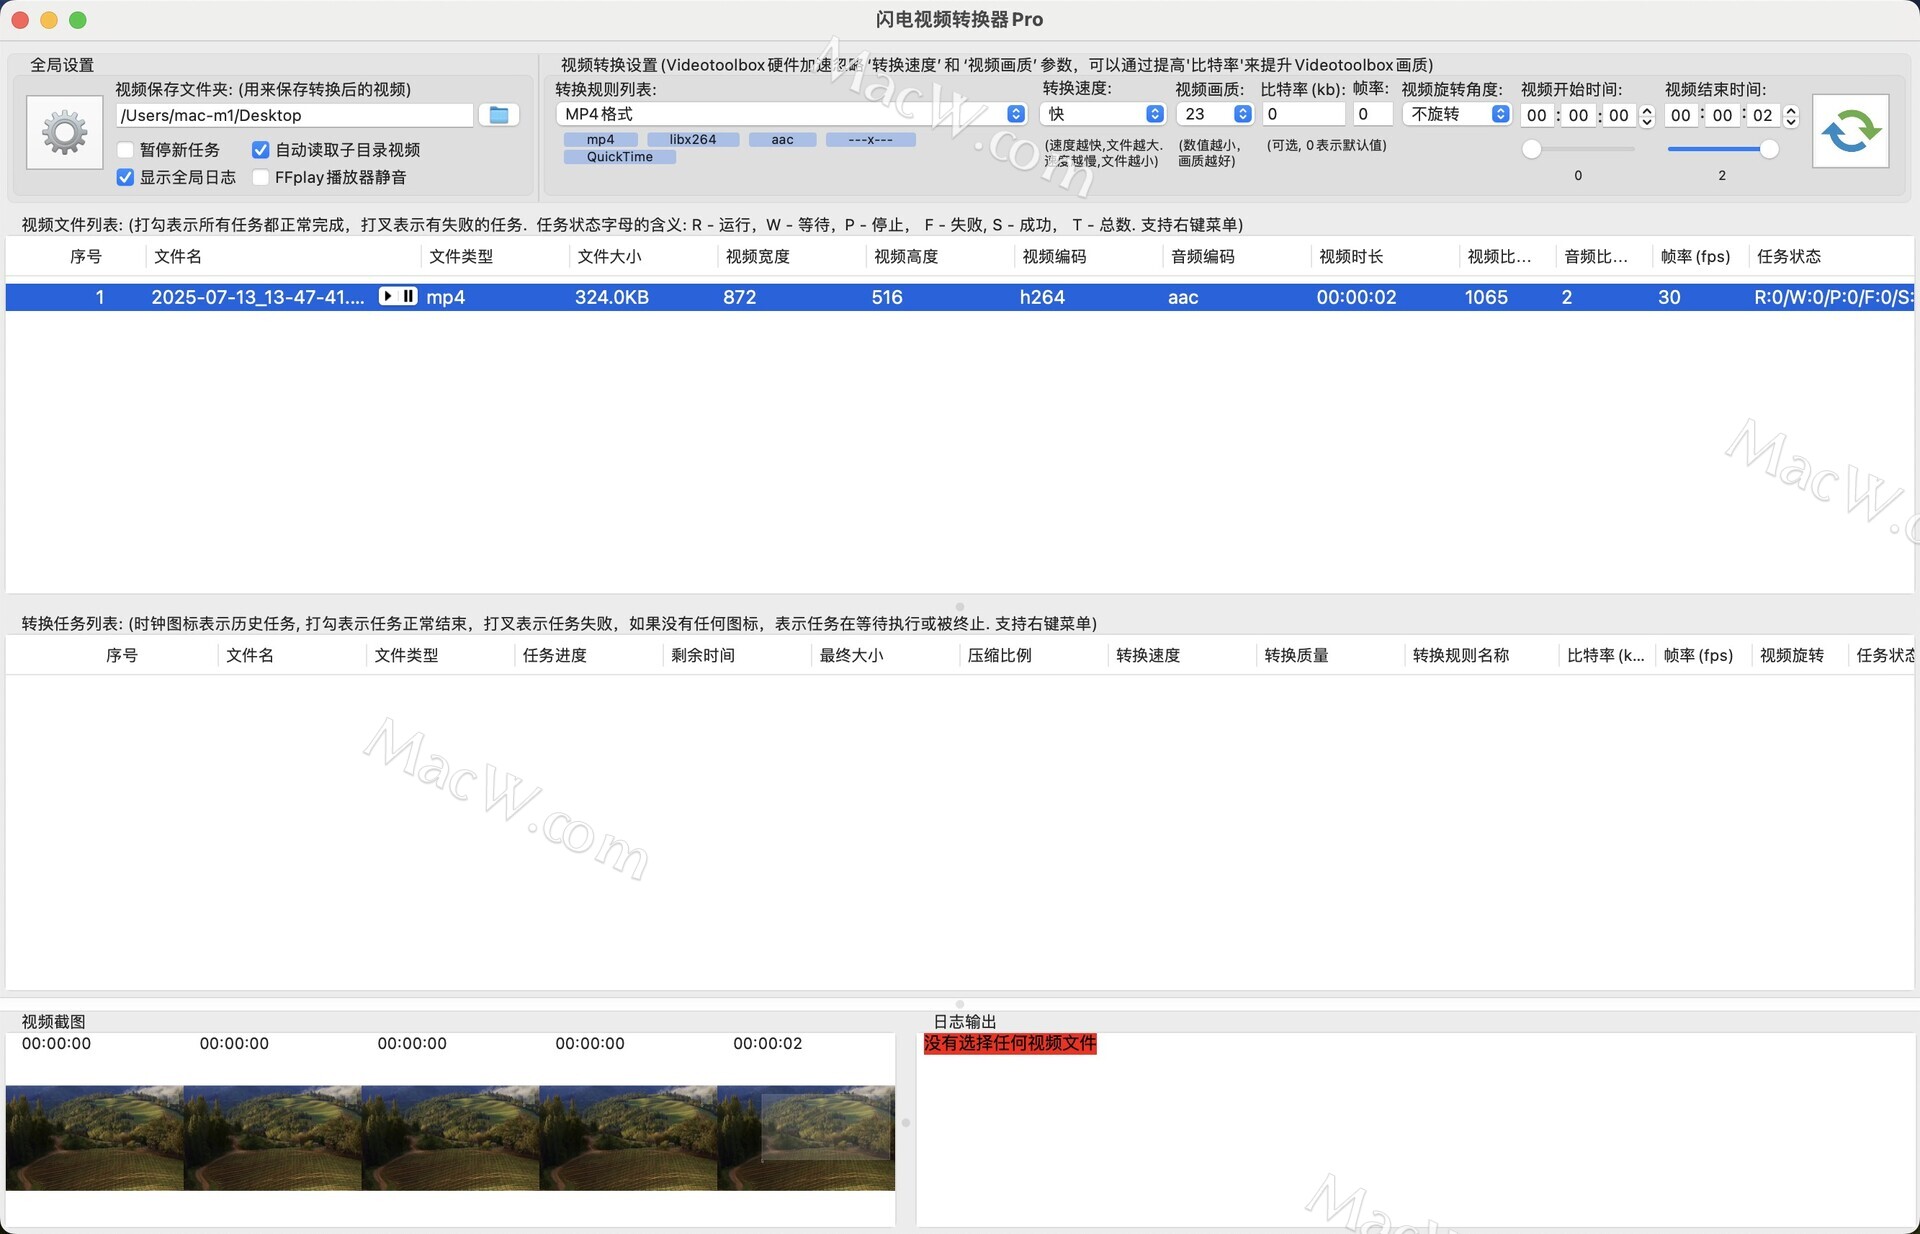Click the aac rule tag
Viewport: 1920px width, 1234px height.
point(782,139)
